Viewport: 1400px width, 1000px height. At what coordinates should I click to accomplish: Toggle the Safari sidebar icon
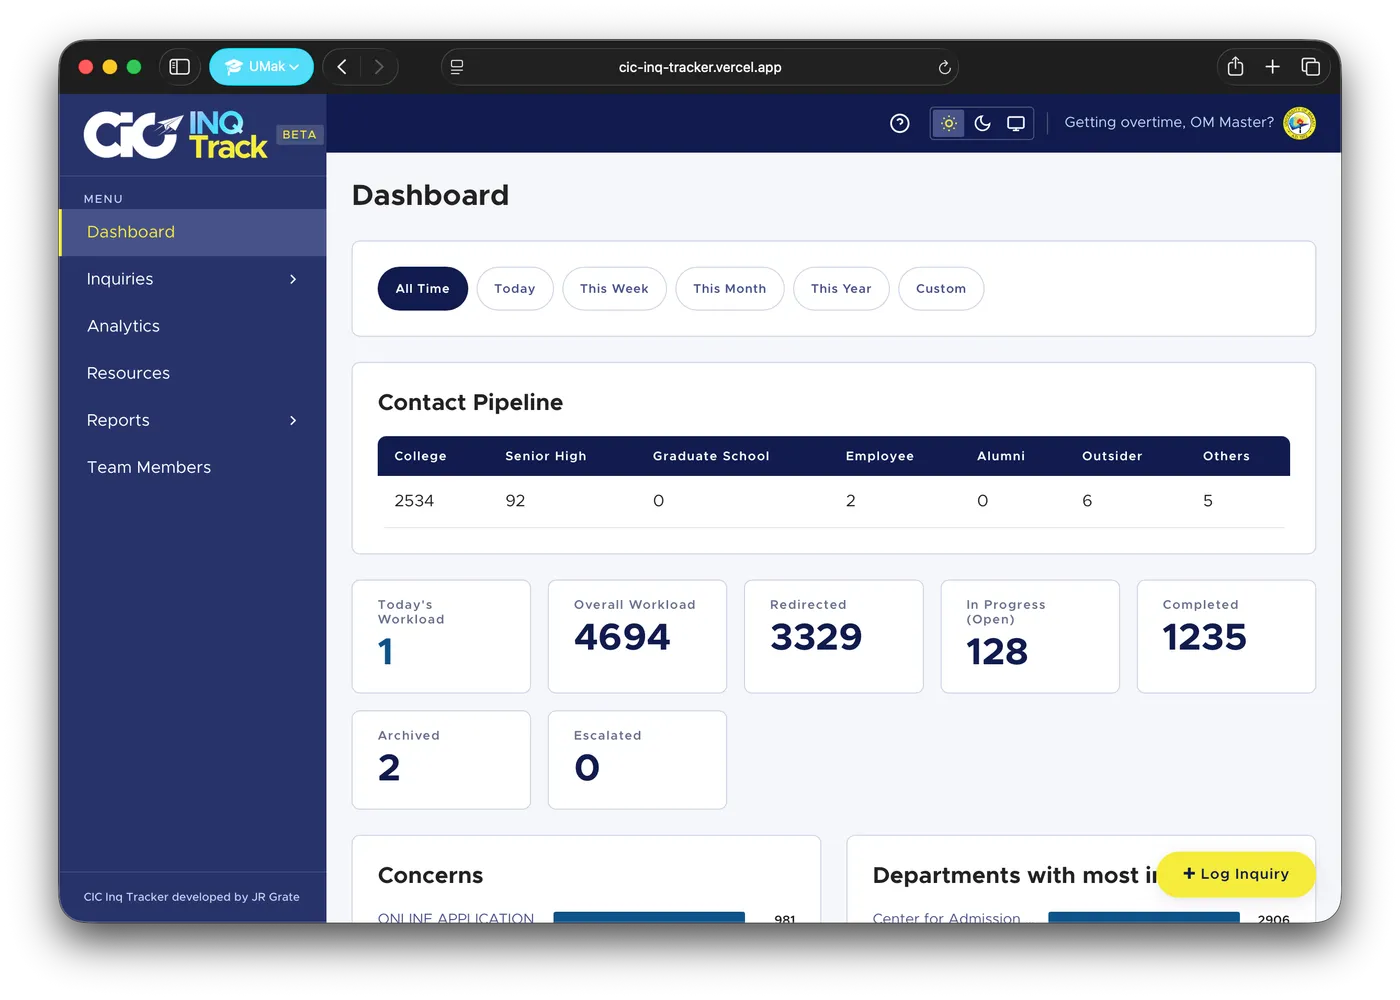179,67
